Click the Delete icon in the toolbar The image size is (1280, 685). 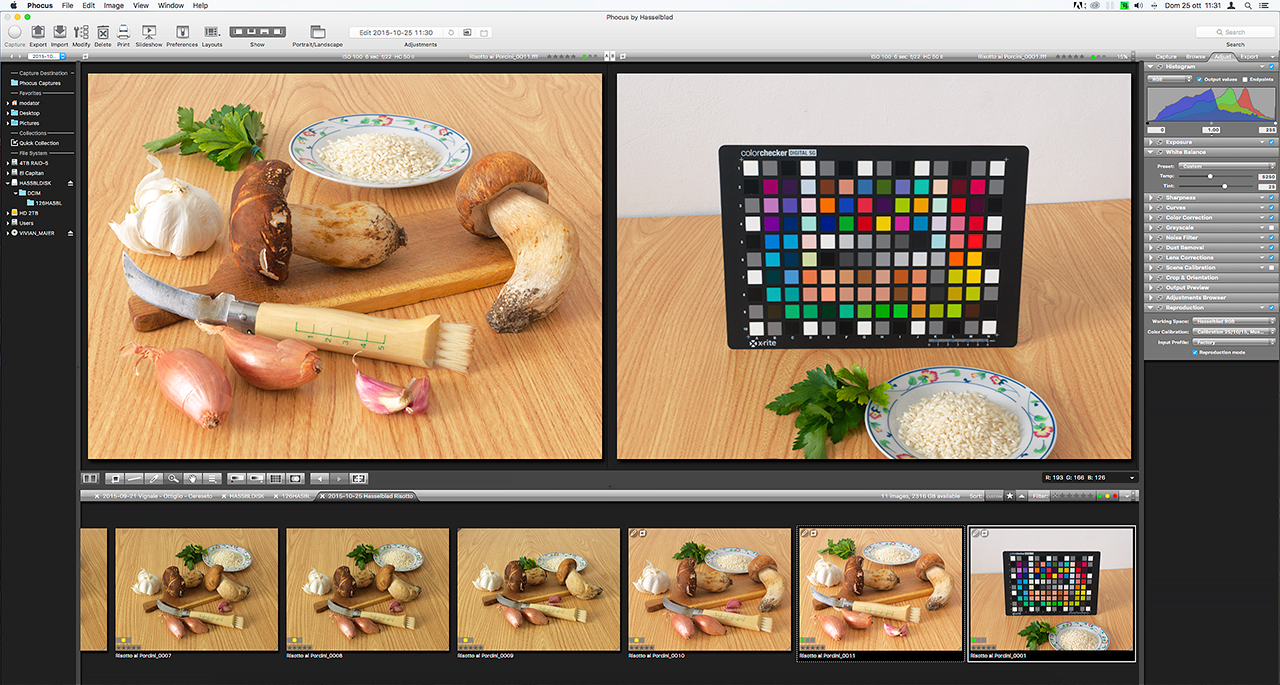pos(103,33)
